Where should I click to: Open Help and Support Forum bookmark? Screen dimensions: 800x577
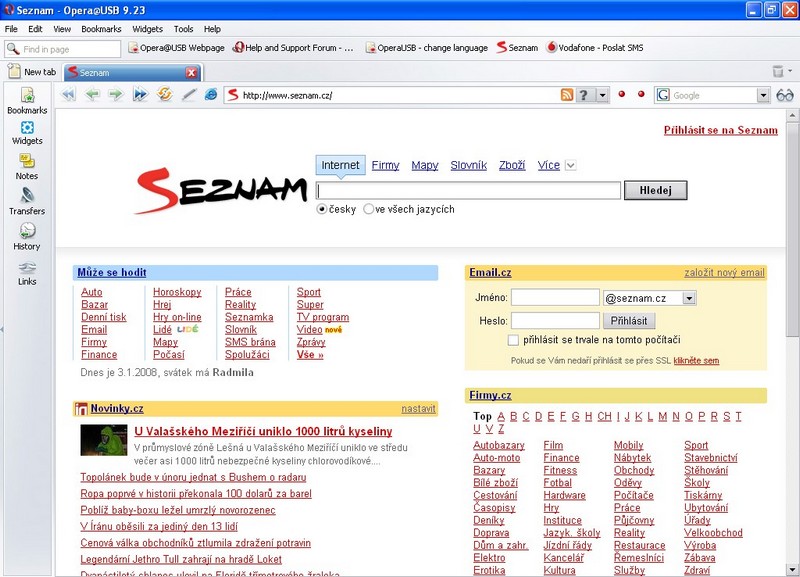point(293,48)
